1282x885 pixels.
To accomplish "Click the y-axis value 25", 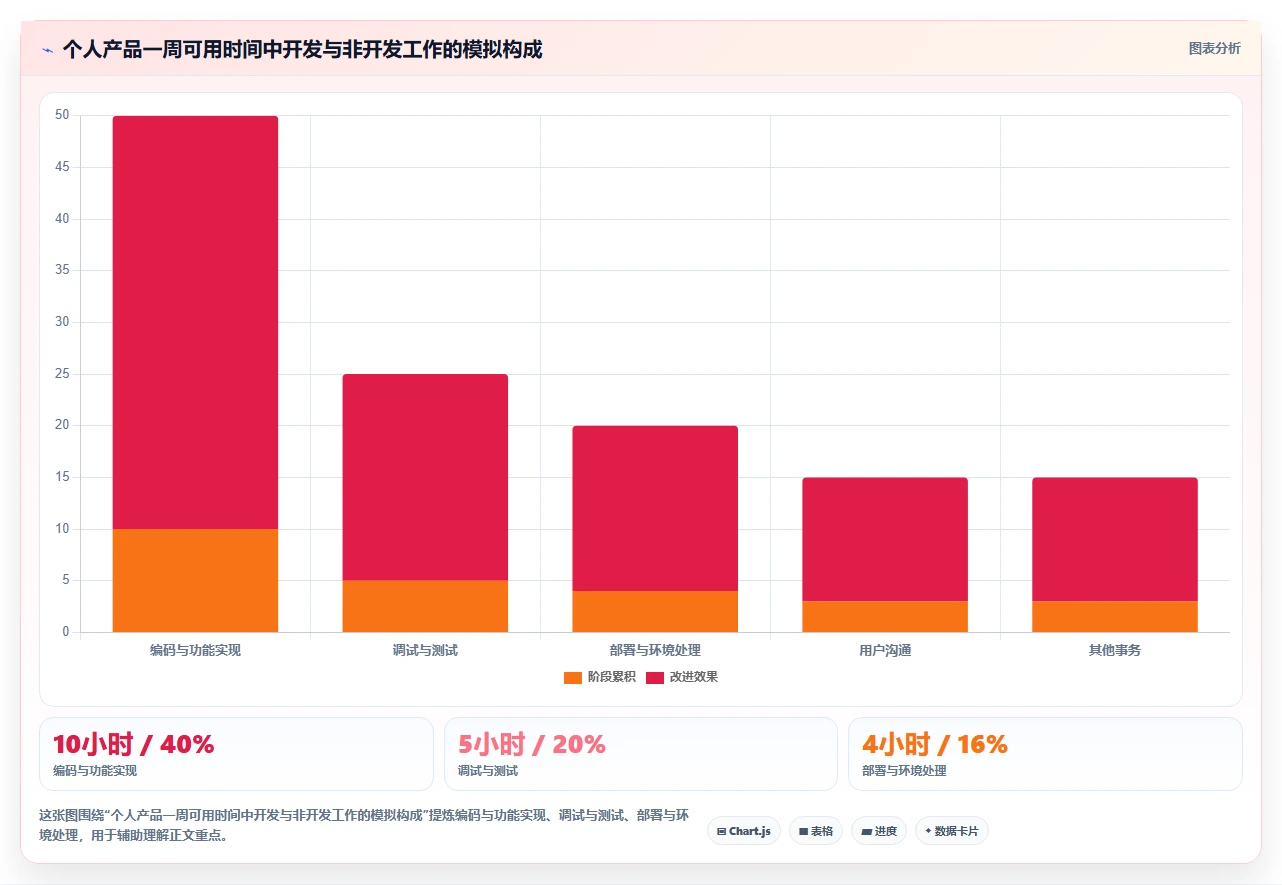I will 62,374.
